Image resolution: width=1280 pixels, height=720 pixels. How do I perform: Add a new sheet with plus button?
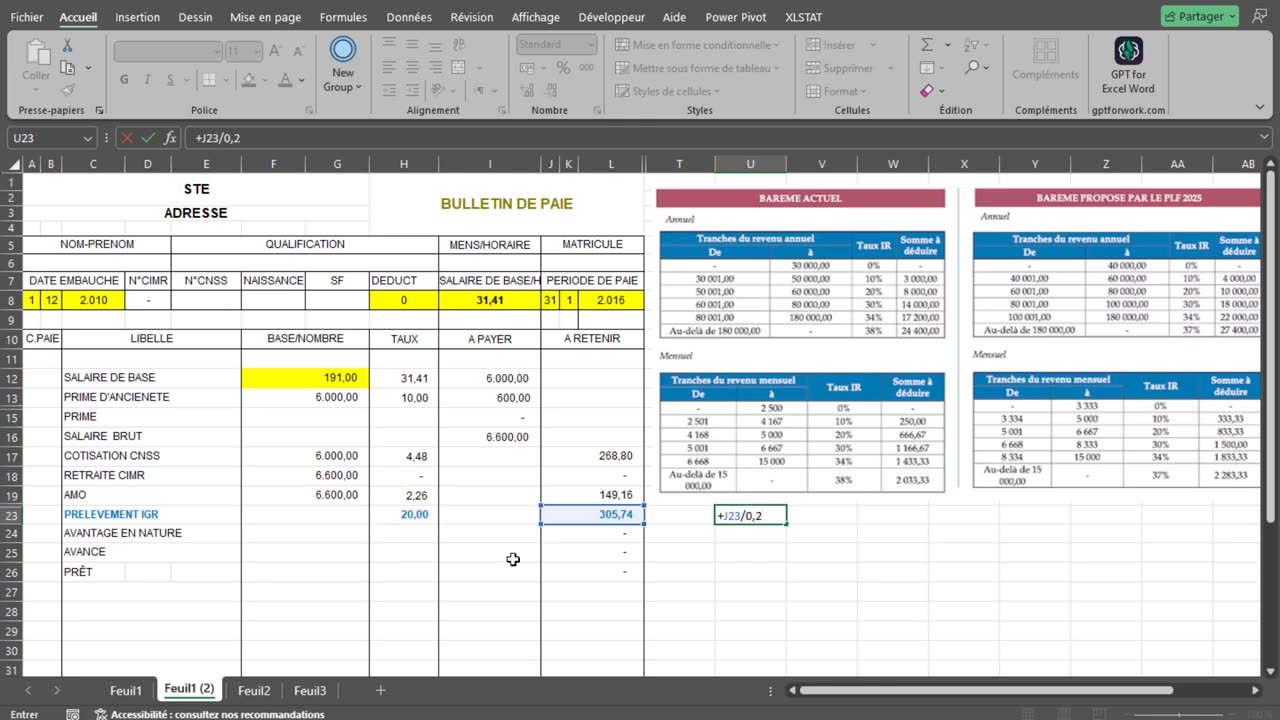(380, 690)
